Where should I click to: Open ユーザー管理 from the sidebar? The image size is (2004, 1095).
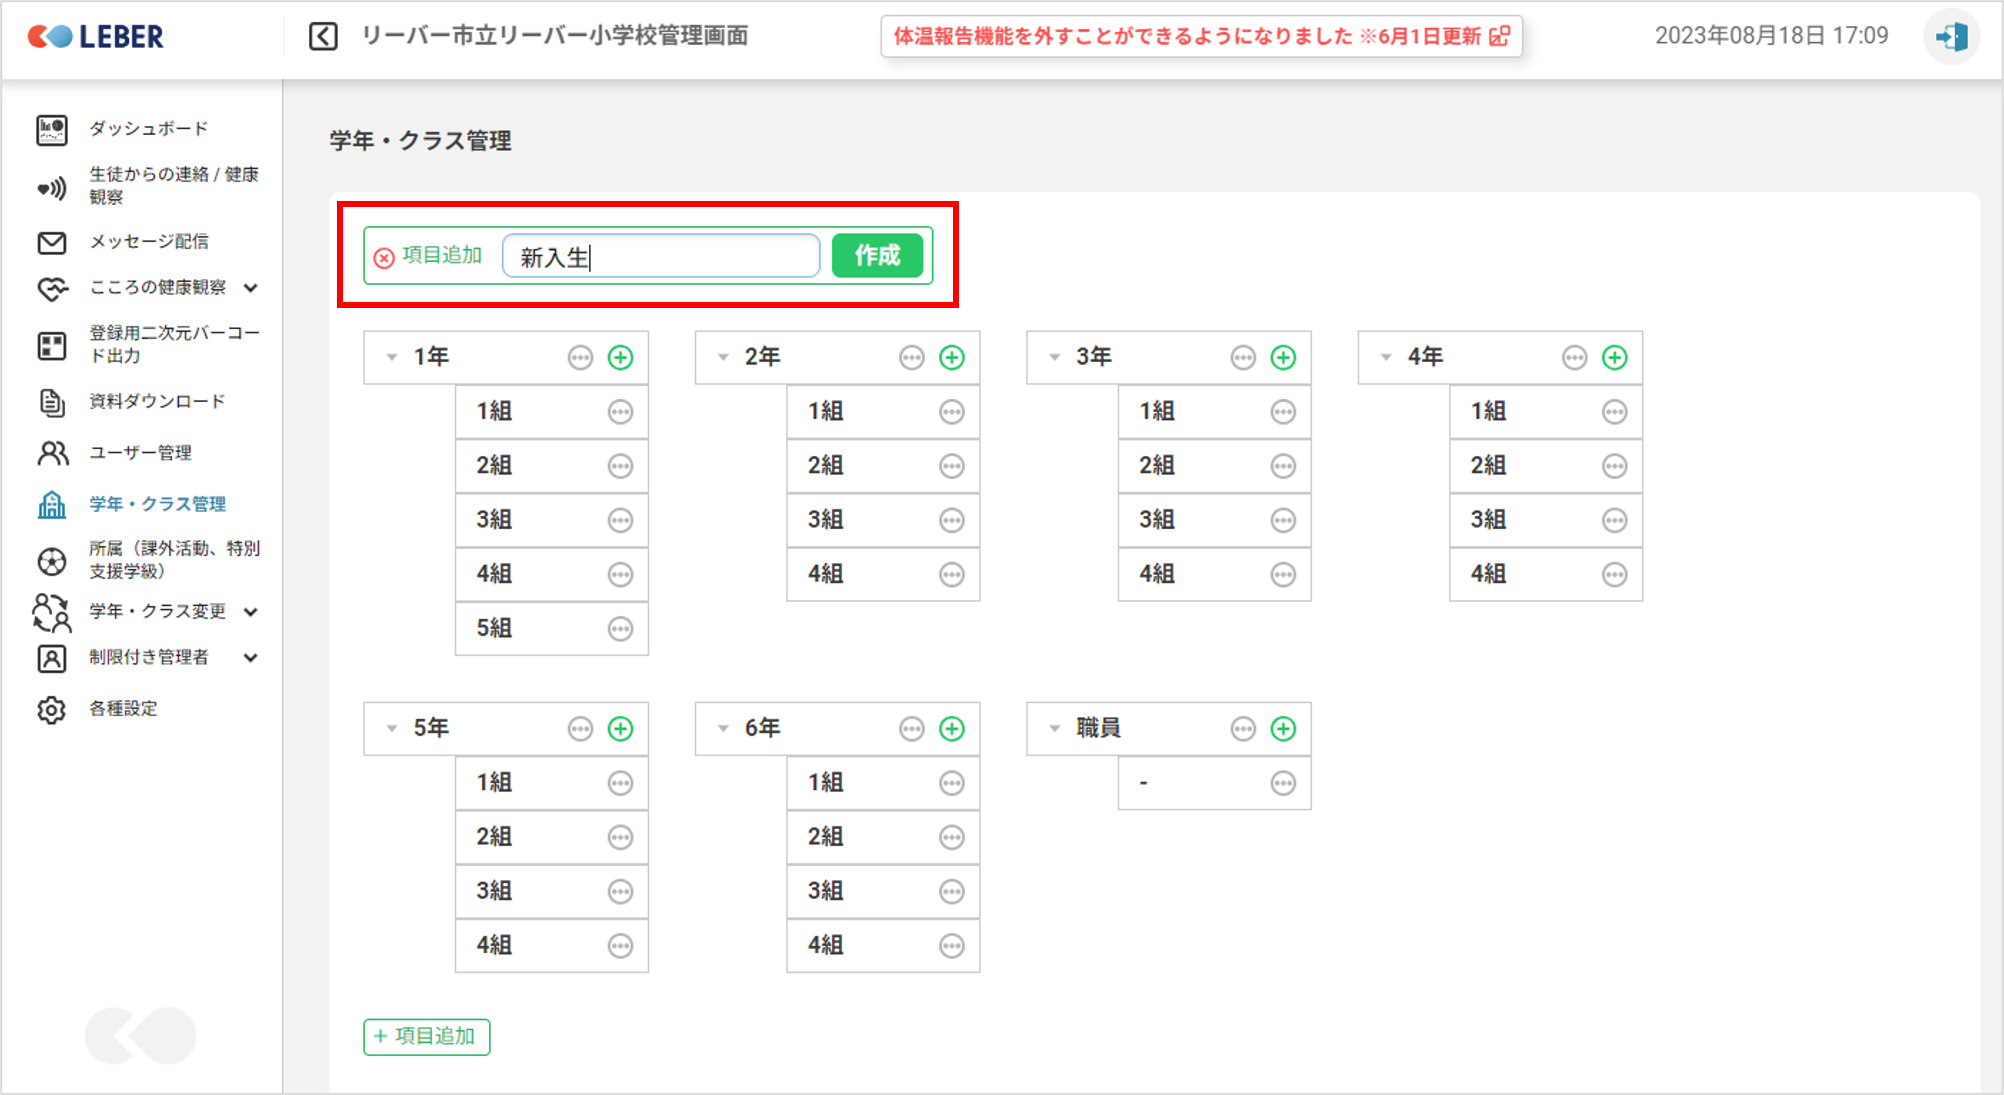140,453
